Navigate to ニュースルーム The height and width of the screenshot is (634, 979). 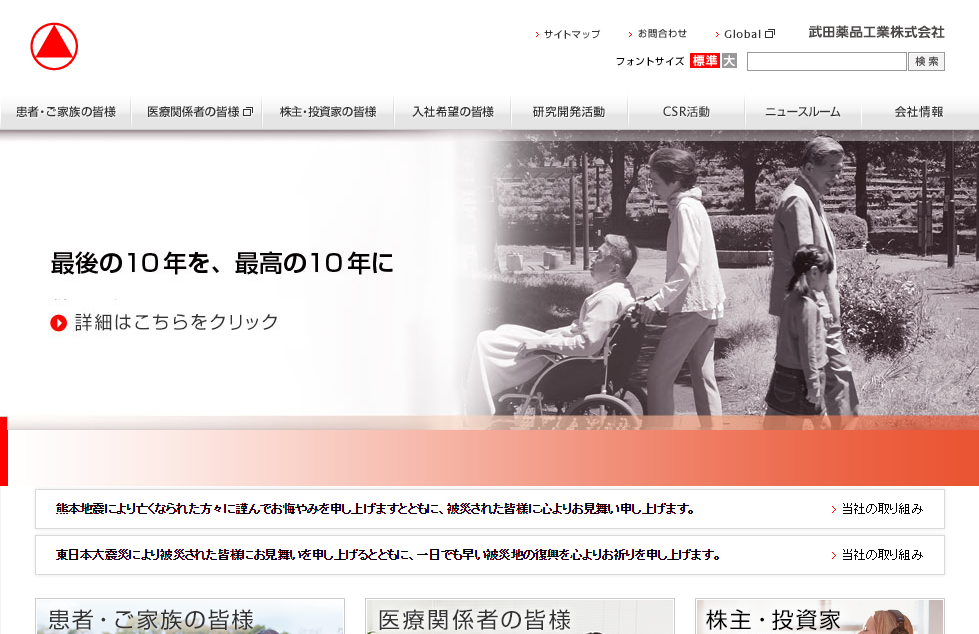[802, 112]
